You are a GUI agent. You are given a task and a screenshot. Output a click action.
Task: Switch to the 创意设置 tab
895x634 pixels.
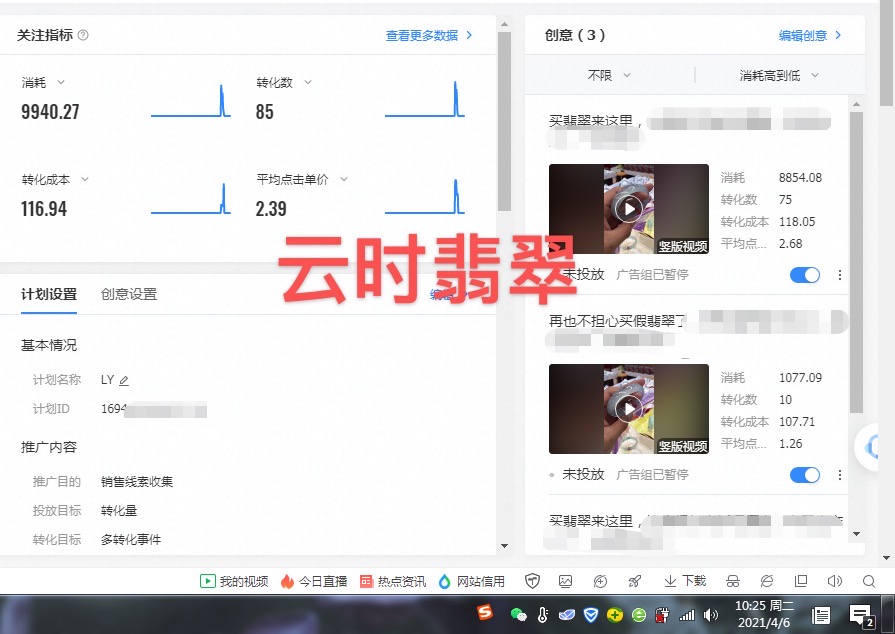(128, 294)
